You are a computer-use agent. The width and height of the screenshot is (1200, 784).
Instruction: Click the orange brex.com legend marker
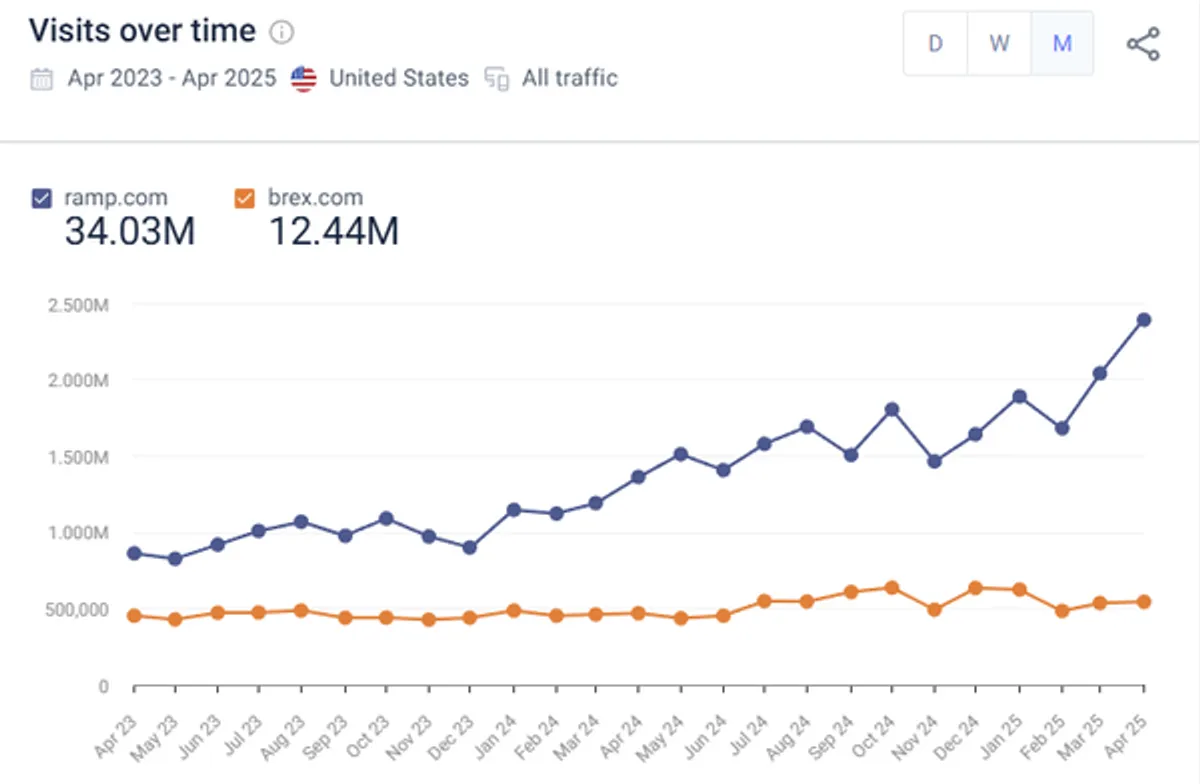[x=243, y=197]
